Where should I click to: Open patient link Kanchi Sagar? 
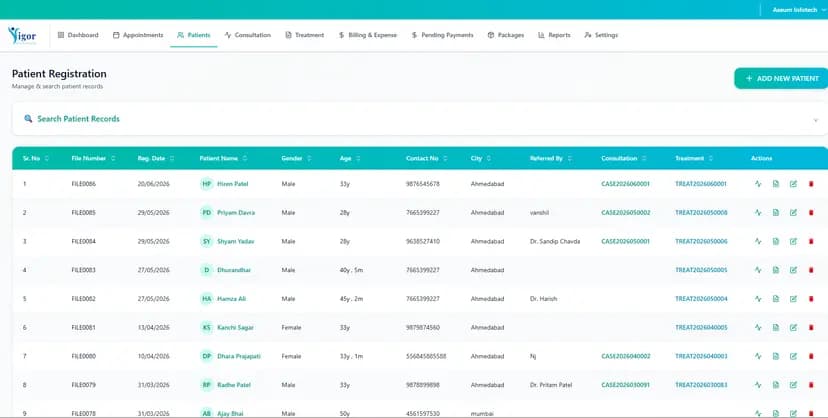click(x=236, y=327)
